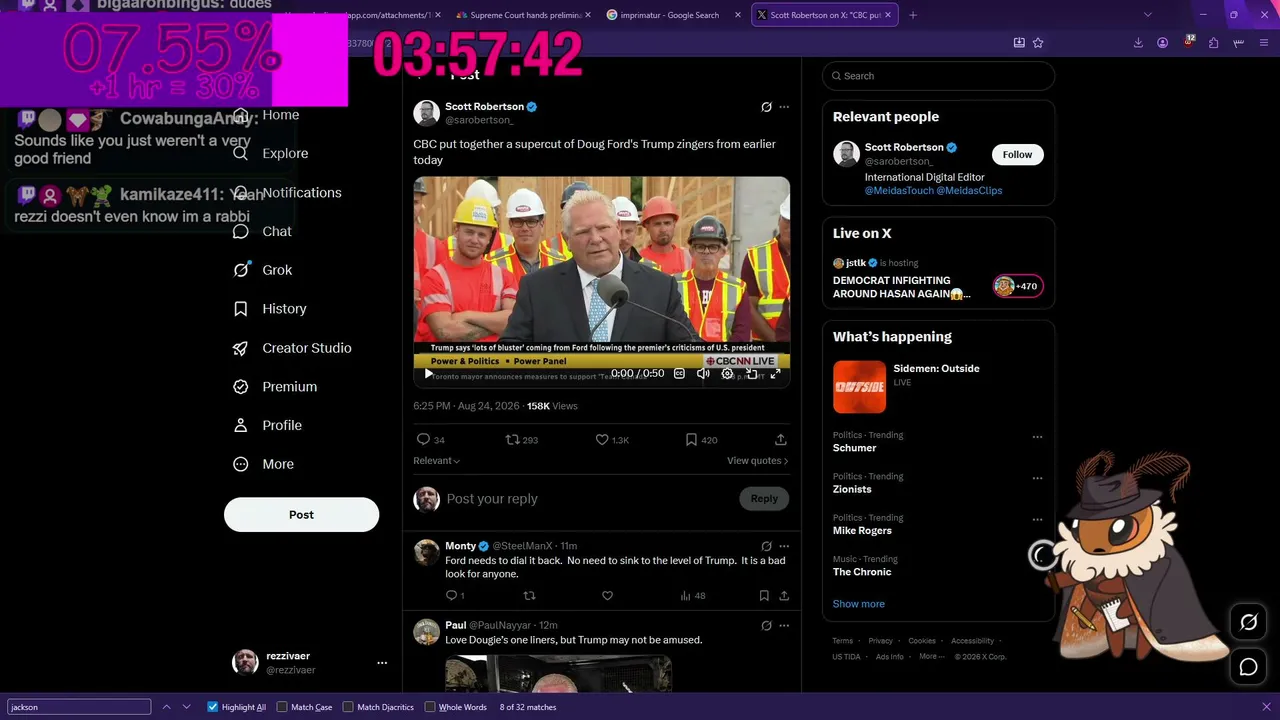Switch to the Supreme Court browser tab
Screen dimensions: 1280x720
tap(523, 15)
